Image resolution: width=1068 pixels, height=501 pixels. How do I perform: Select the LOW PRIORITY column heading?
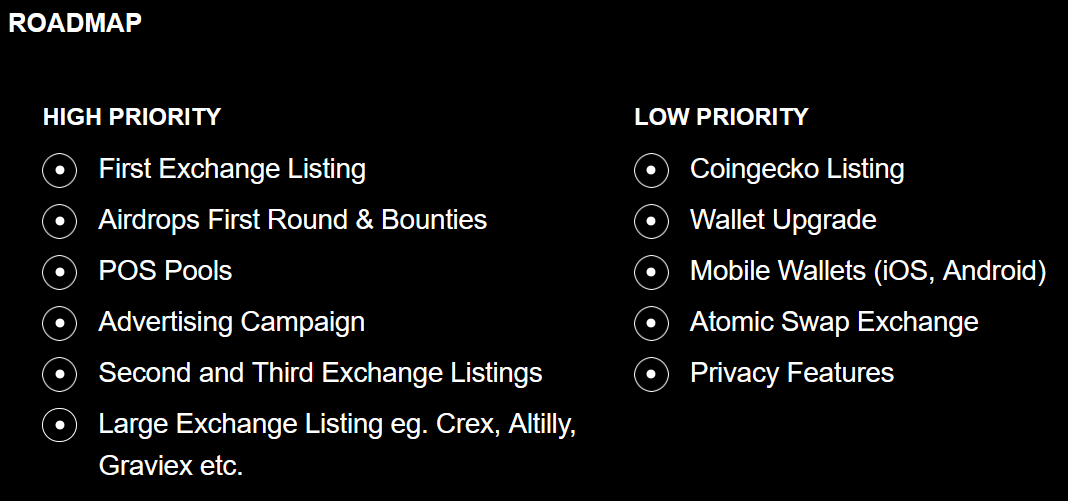(x=721, y=117)
